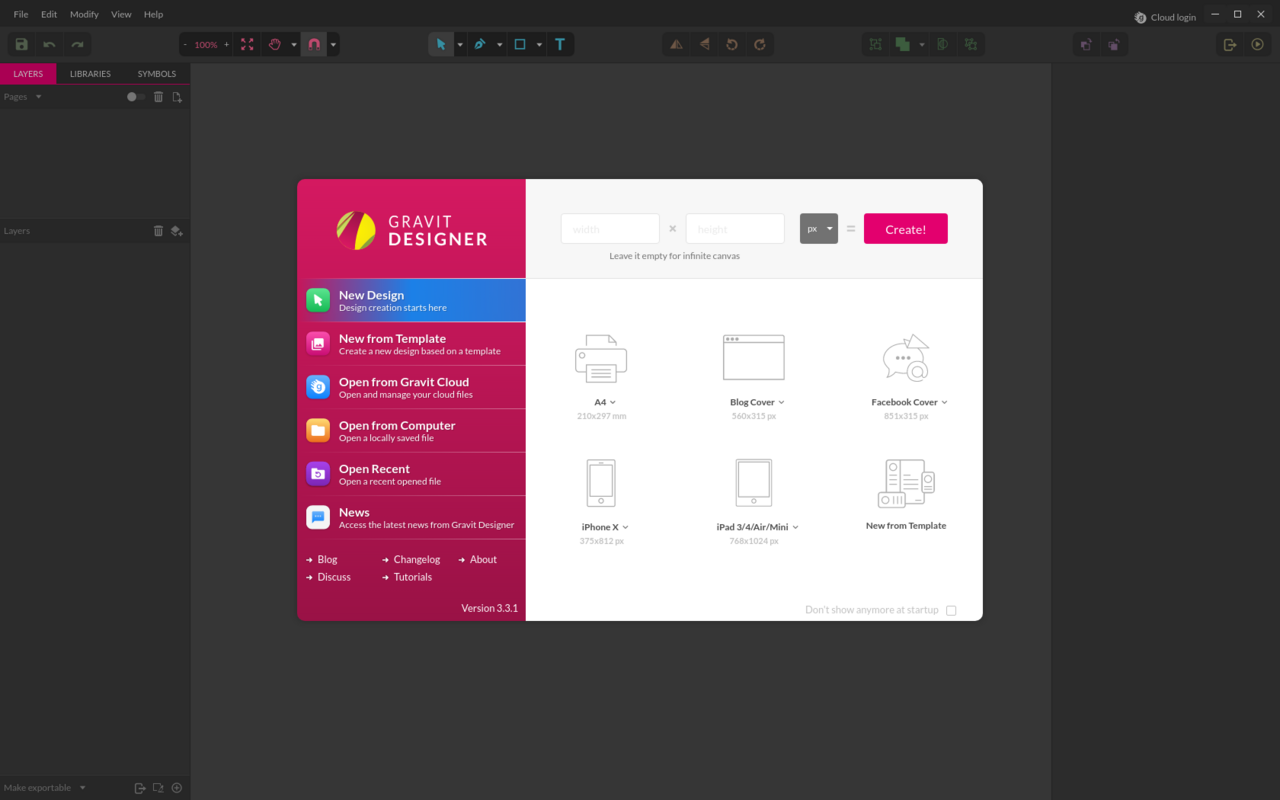Switch to the Symbols tab
Screen dimensions: 1280x800
click(157, 74)
